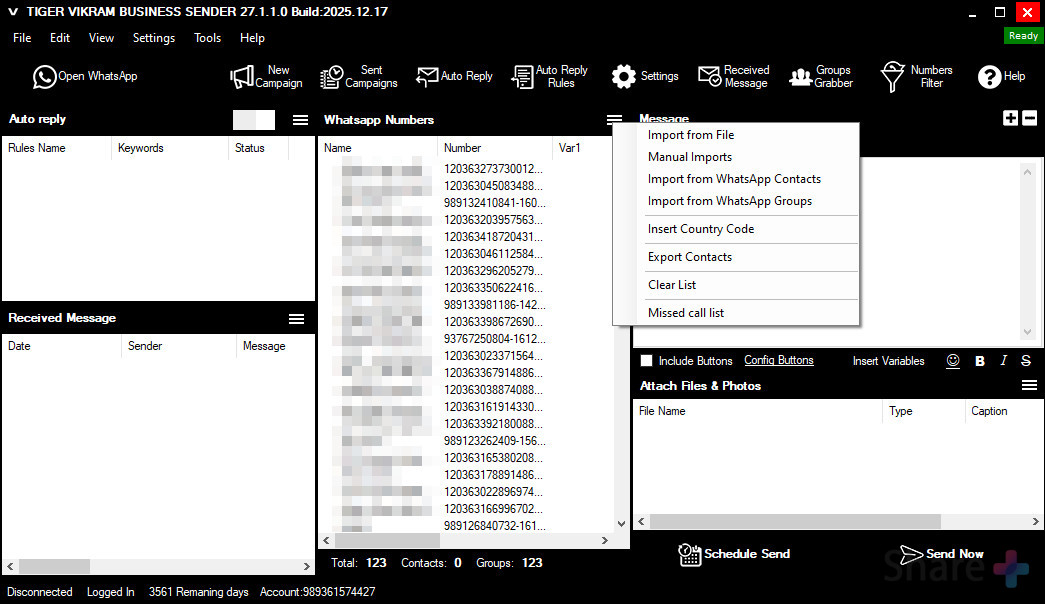Sort numbers list by Name column
This screenshot has width=1045, height=604.
378,148
